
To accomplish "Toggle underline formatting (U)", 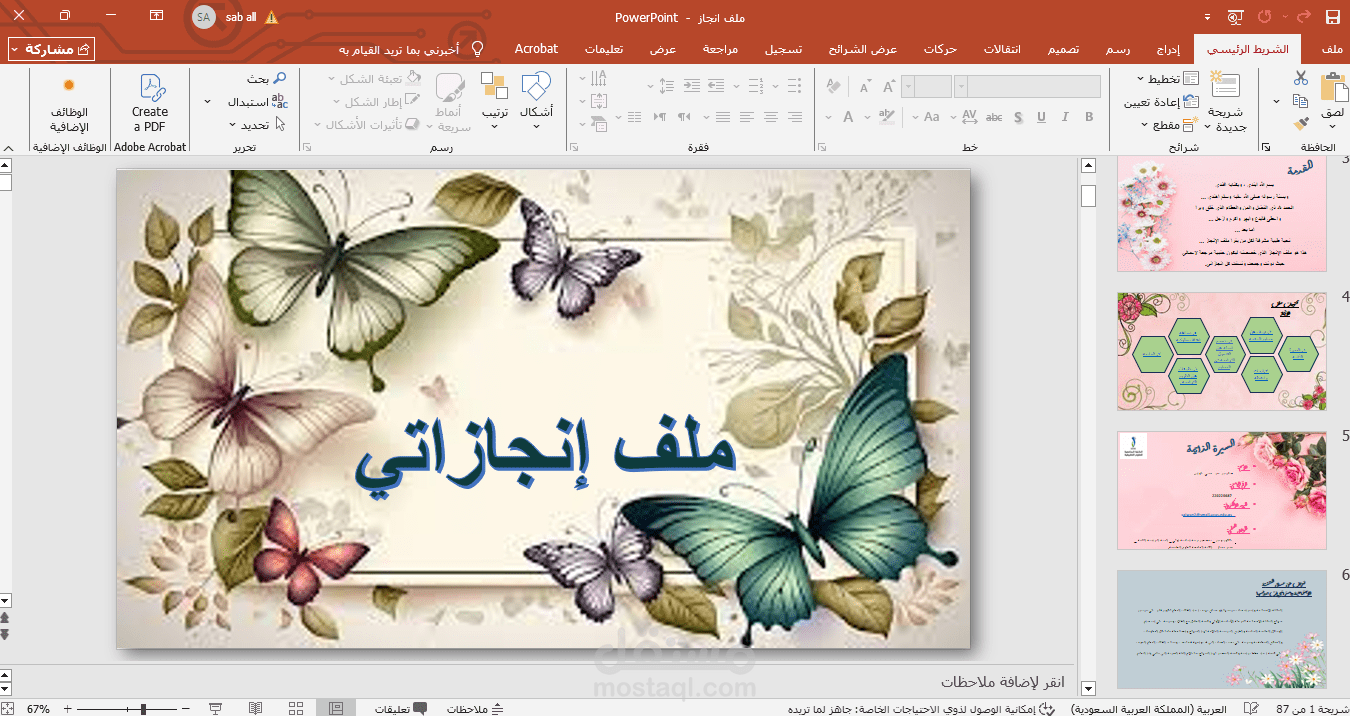I will [1040, 117].
